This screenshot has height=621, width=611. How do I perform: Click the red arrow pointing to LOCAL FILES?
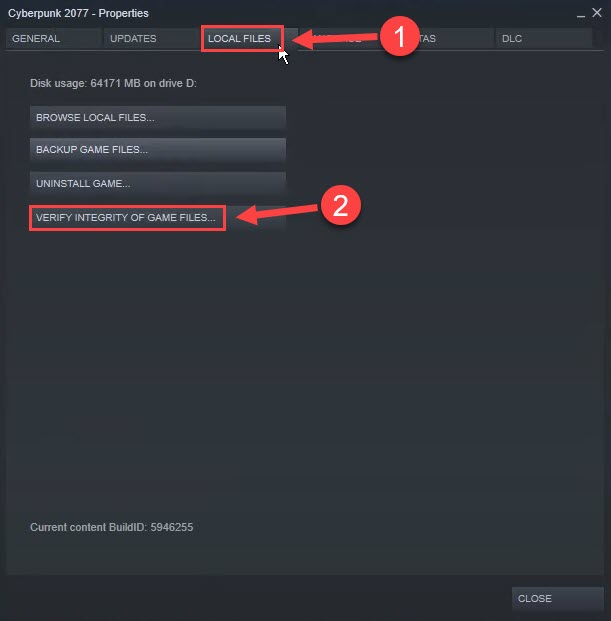336,39
